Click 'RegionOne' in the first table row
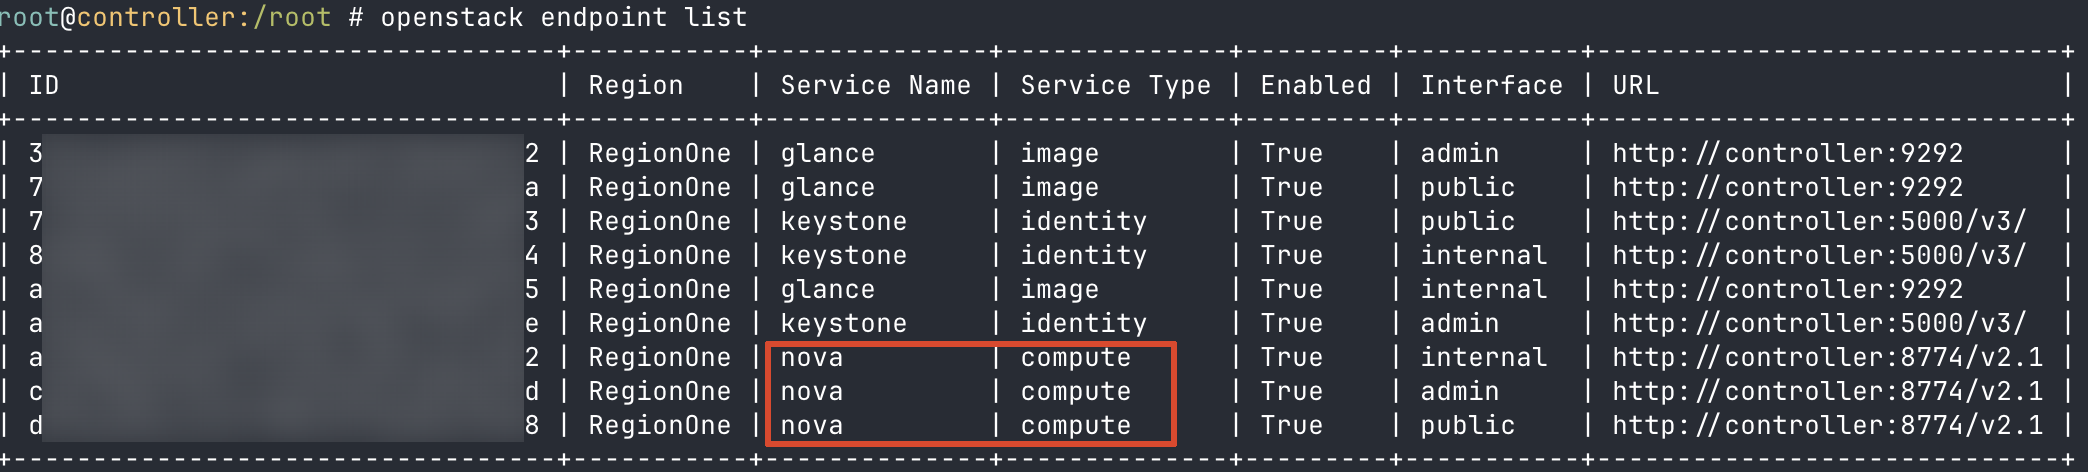This screenshot has height=472, width=2088. pyautogui.click(x=659, y=154)
